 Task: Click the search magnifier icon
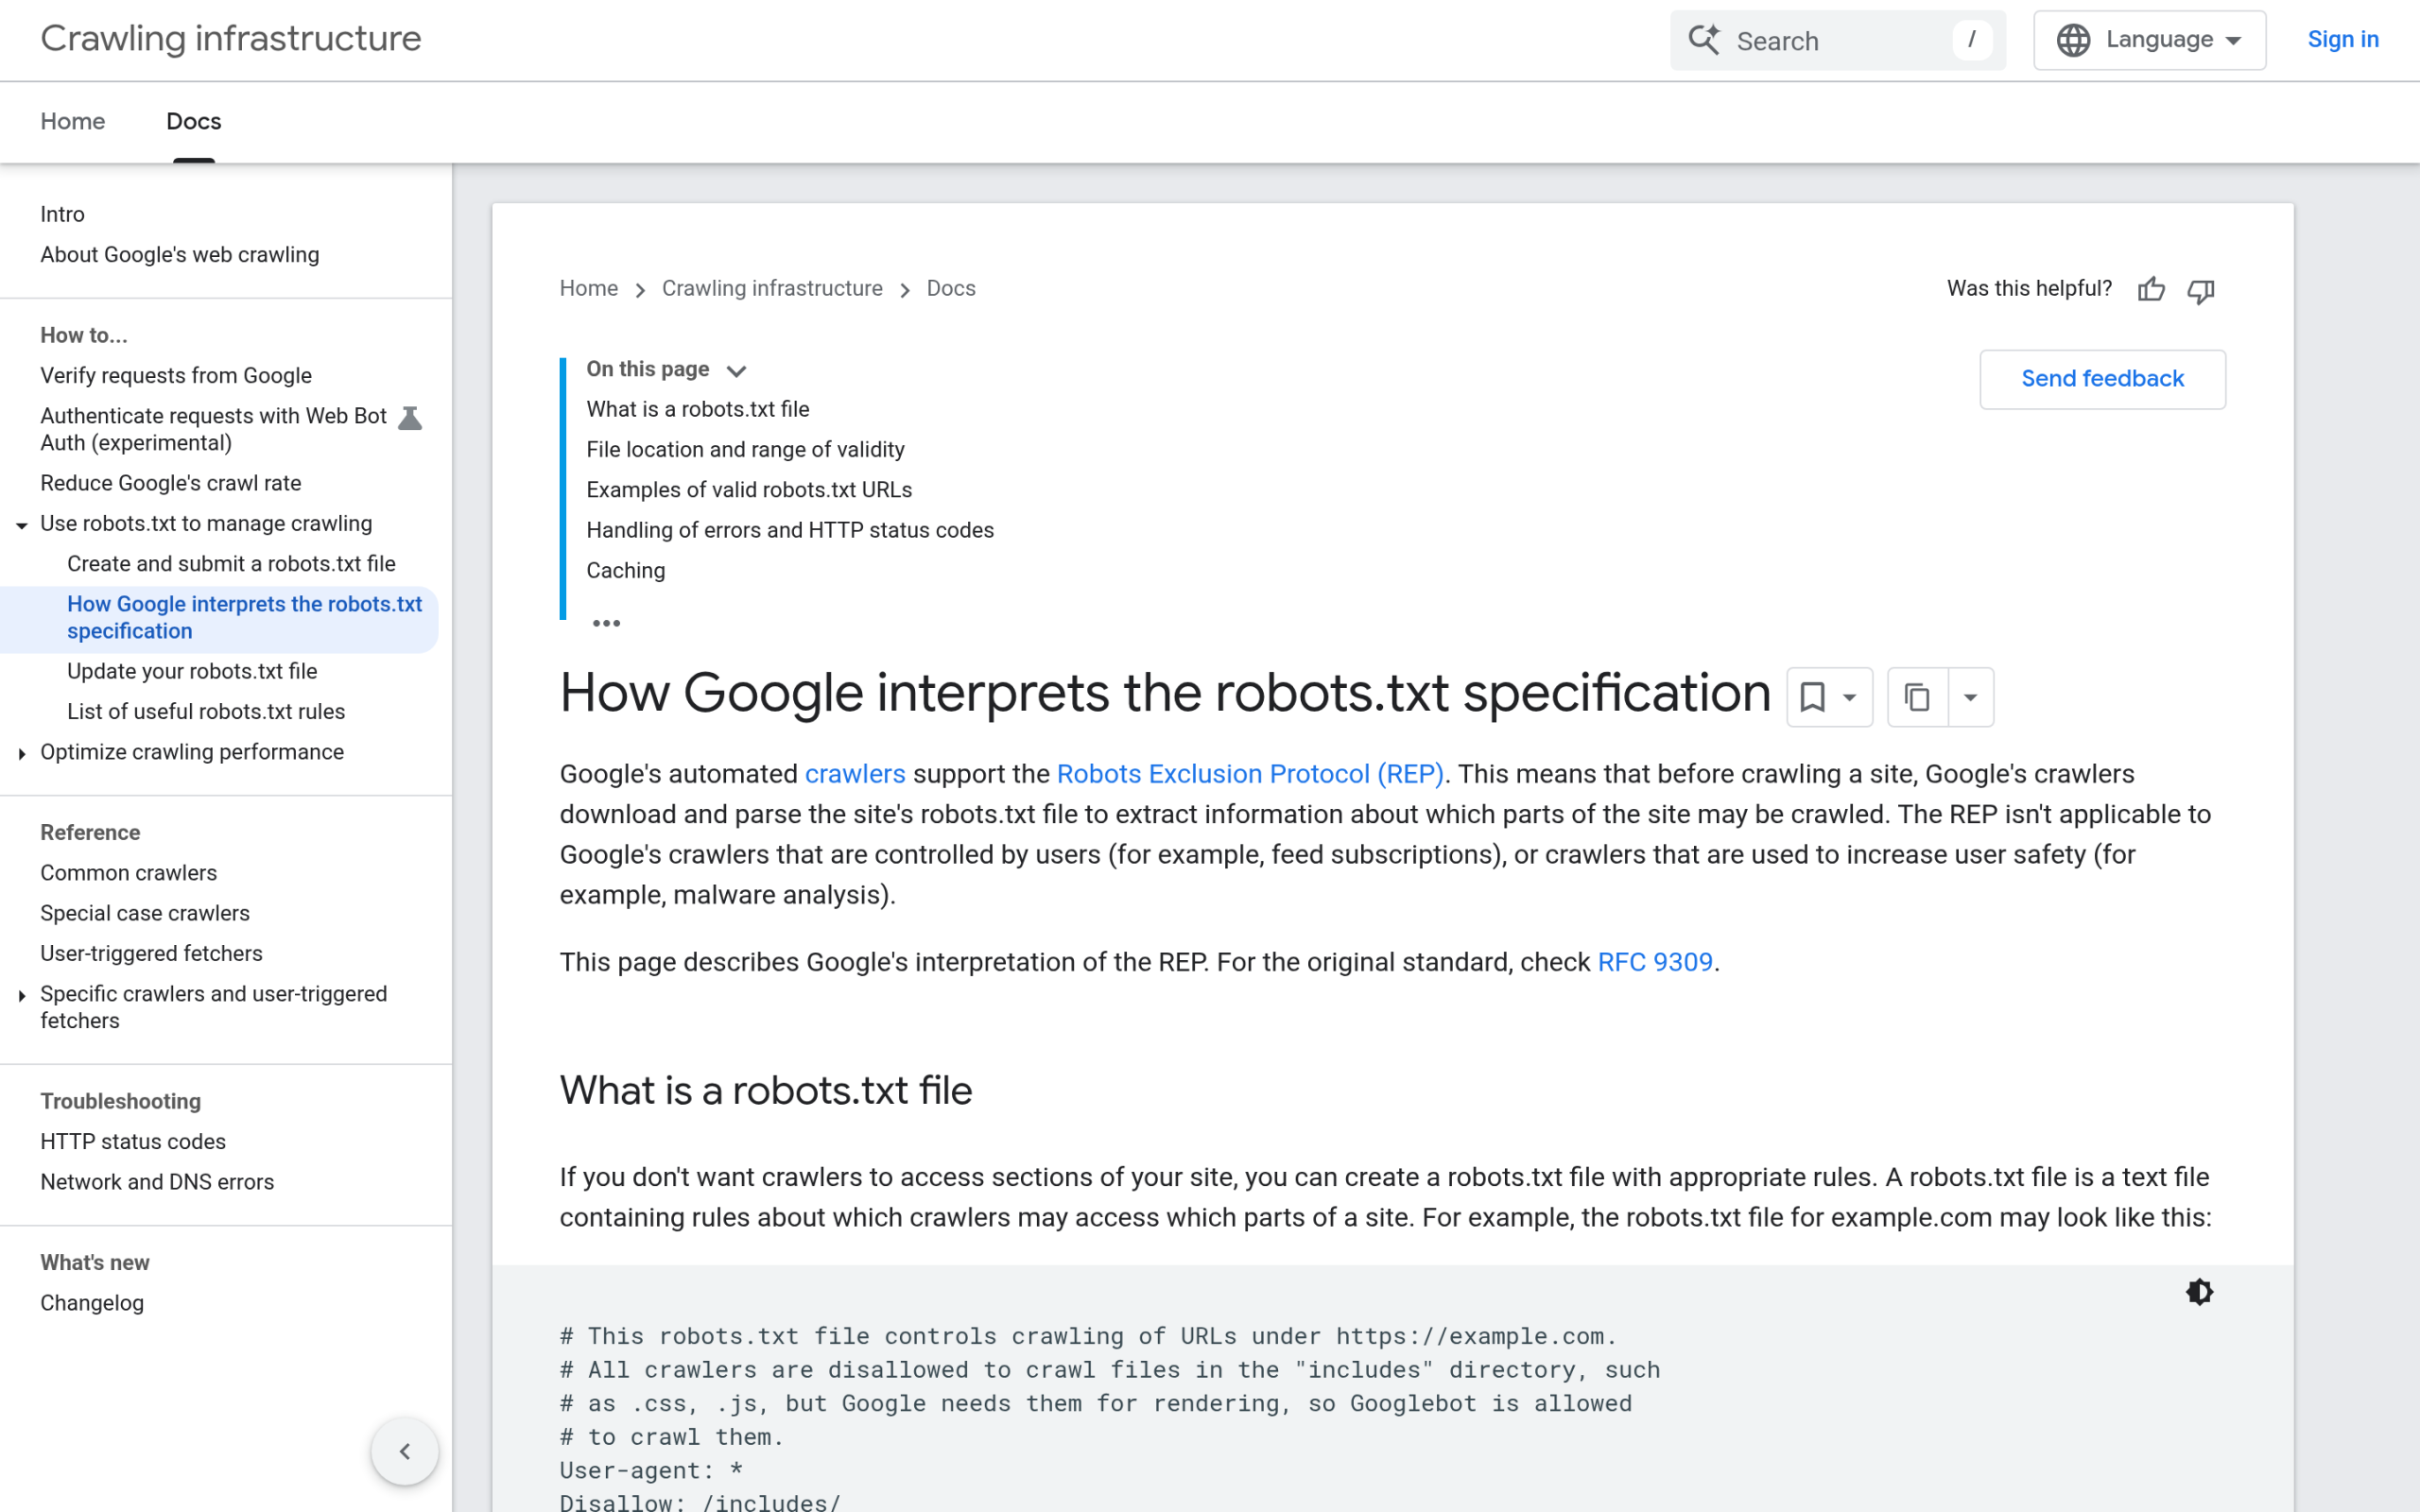tap(1704, 40)
